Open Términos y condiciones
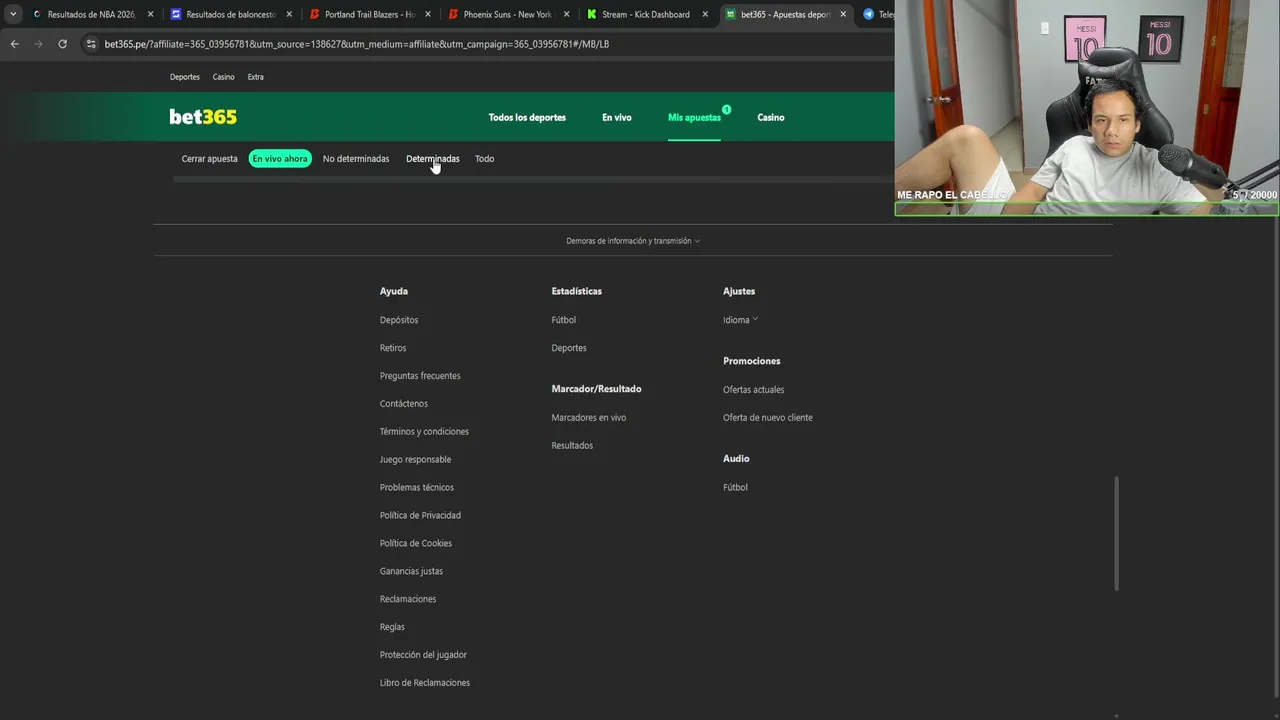 424,432
